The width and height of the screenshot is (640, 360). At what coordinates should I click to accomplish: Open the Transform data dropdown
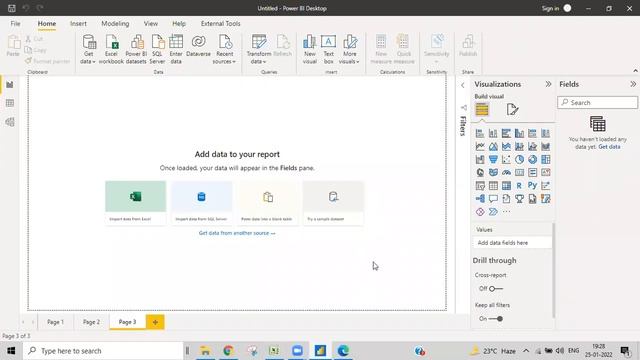click(x=259, y=49)
